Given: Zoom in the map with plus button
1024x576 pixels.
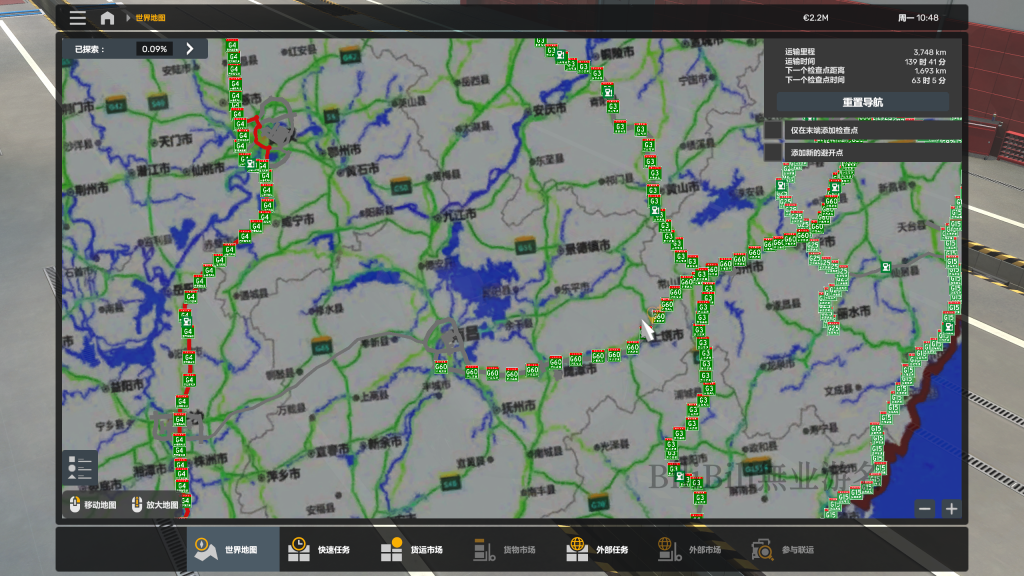Looking at the screenshot, I should [951, 508].
